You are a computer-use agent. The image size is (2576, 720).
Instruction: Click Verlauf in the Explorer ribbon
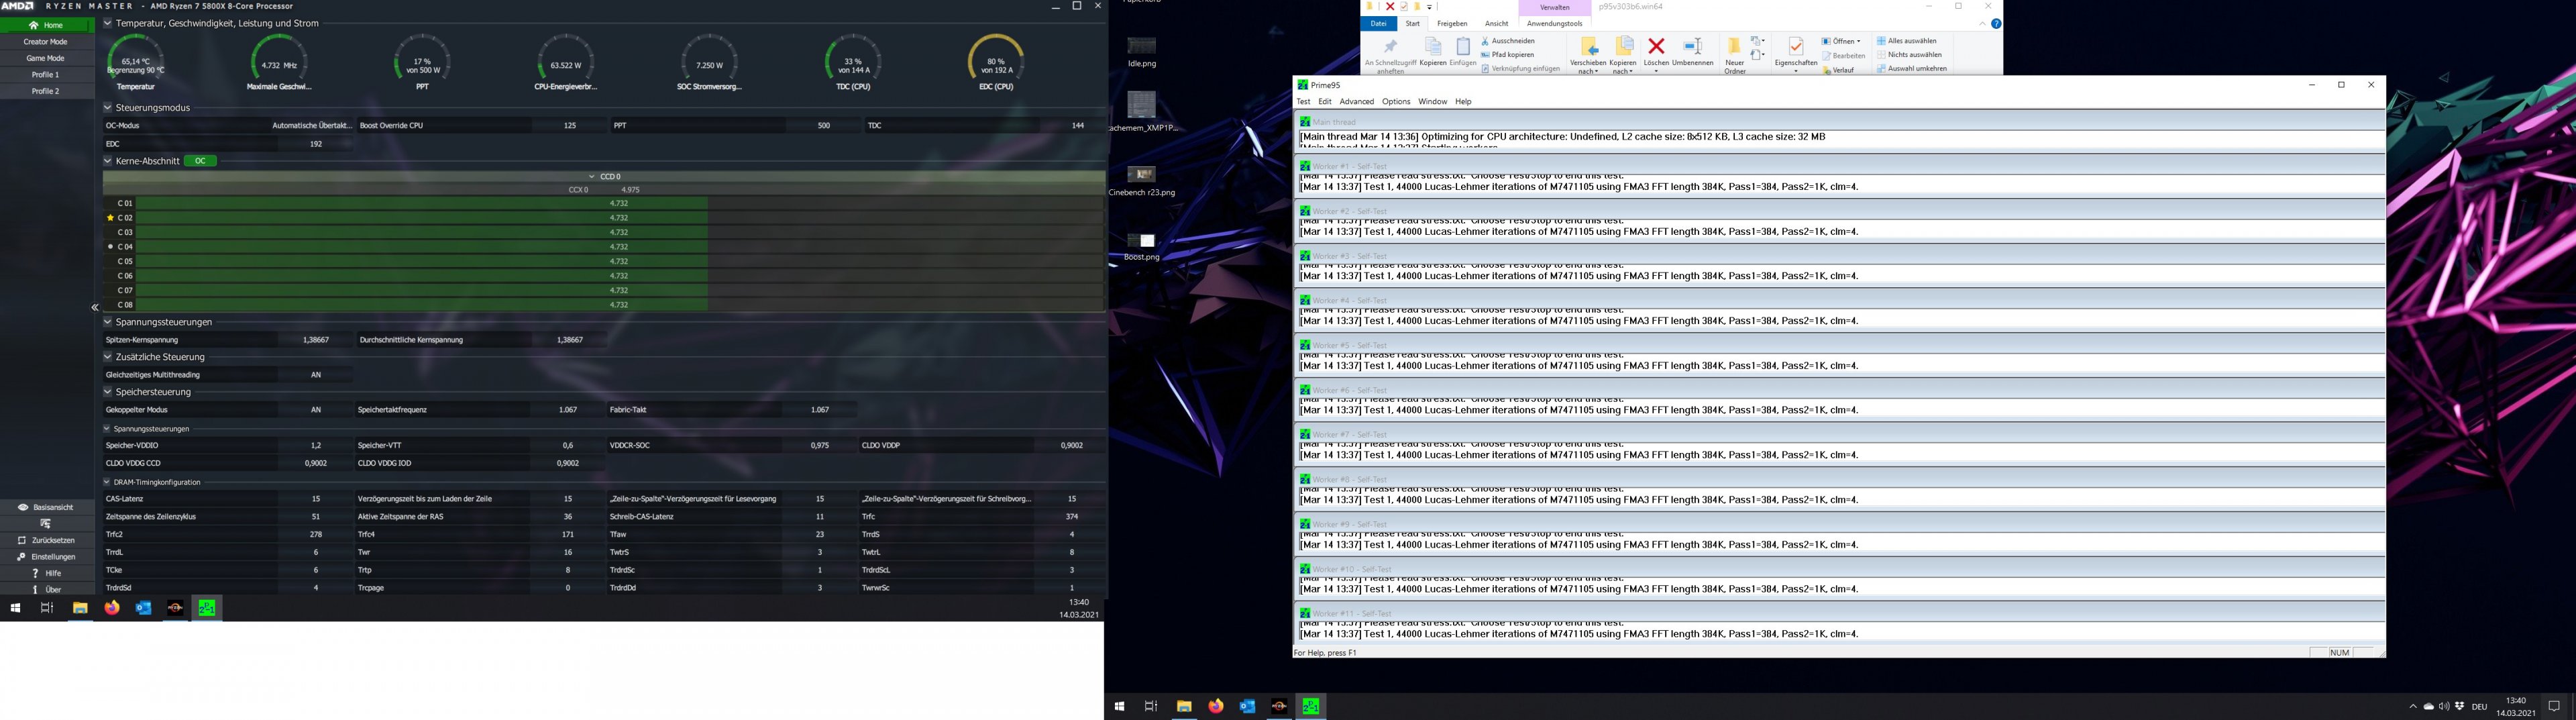coord(1838,70)
